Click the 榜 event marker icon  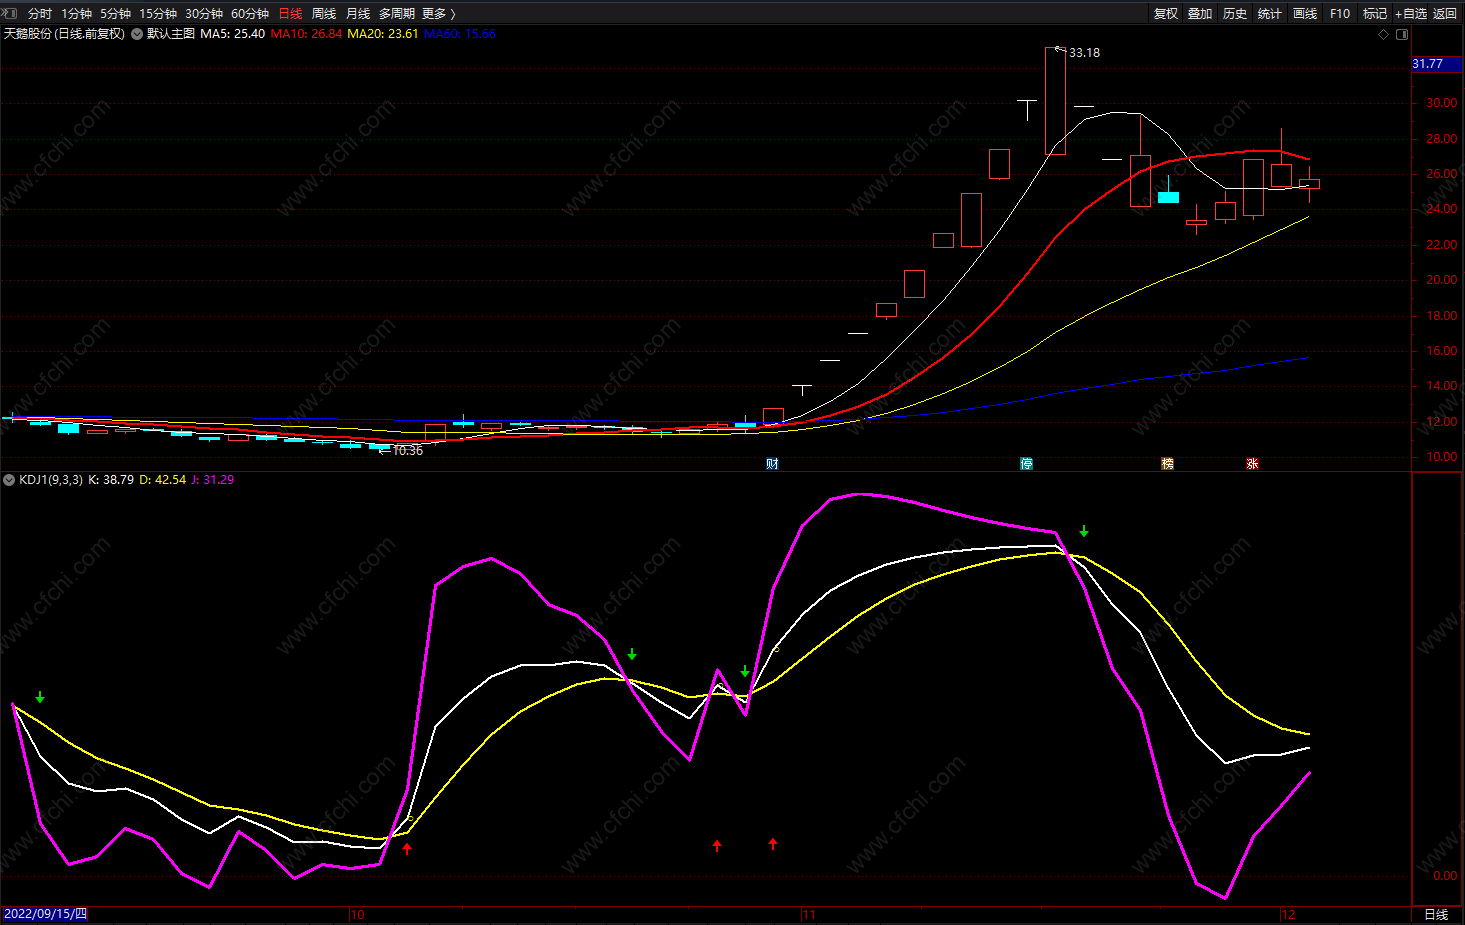pyautogui.click(x=1167, y=464)
